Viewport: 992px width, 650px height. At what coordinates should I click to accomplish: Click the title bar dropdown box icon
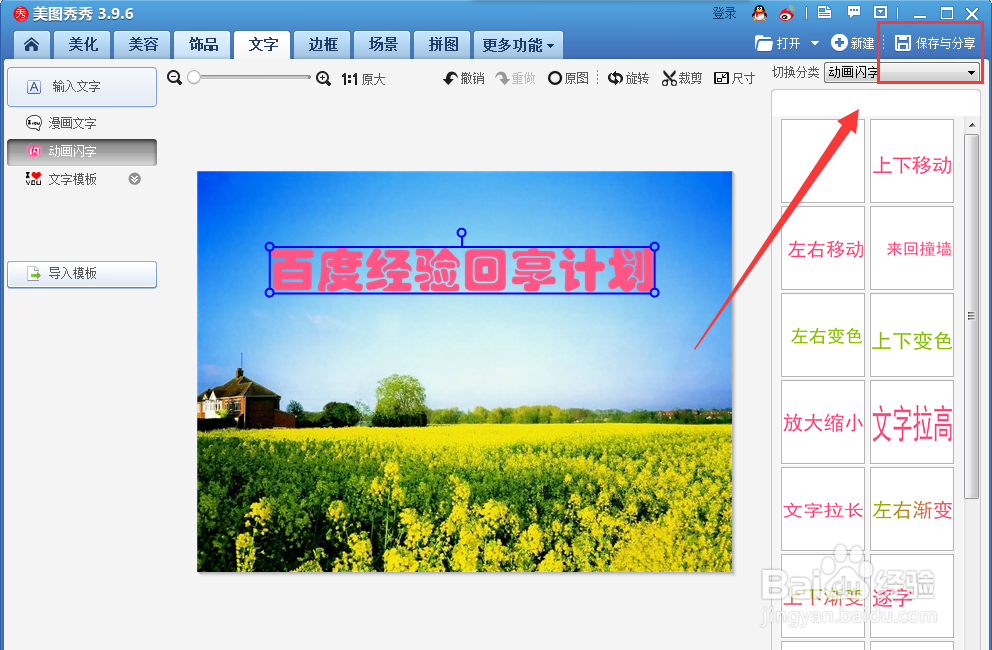(881, 12)
